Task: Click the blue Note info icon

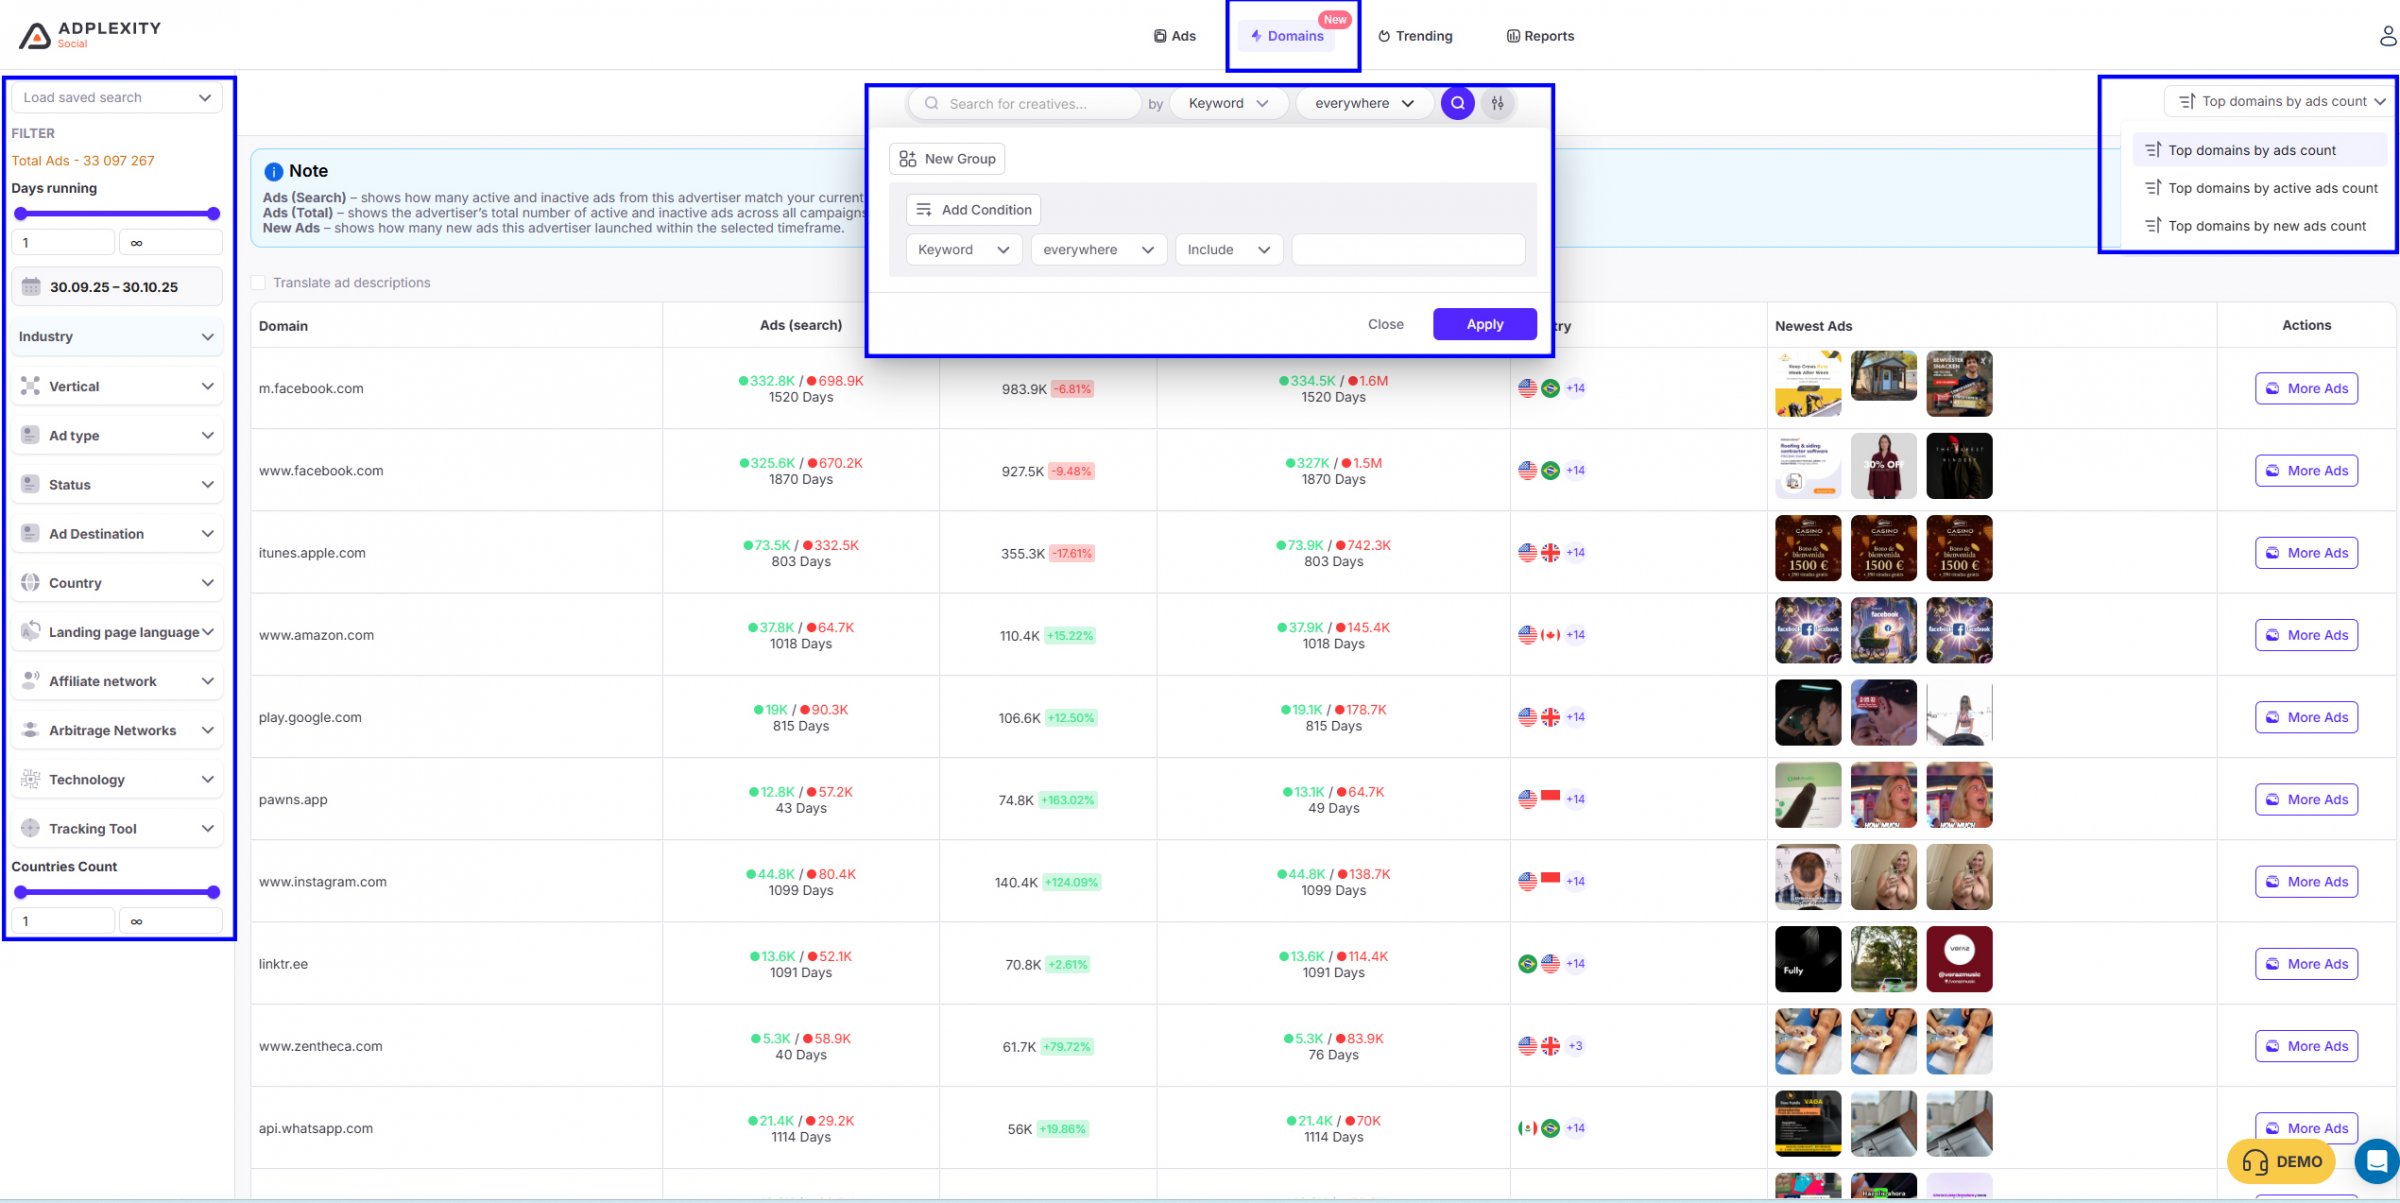Action: (273, 172)
